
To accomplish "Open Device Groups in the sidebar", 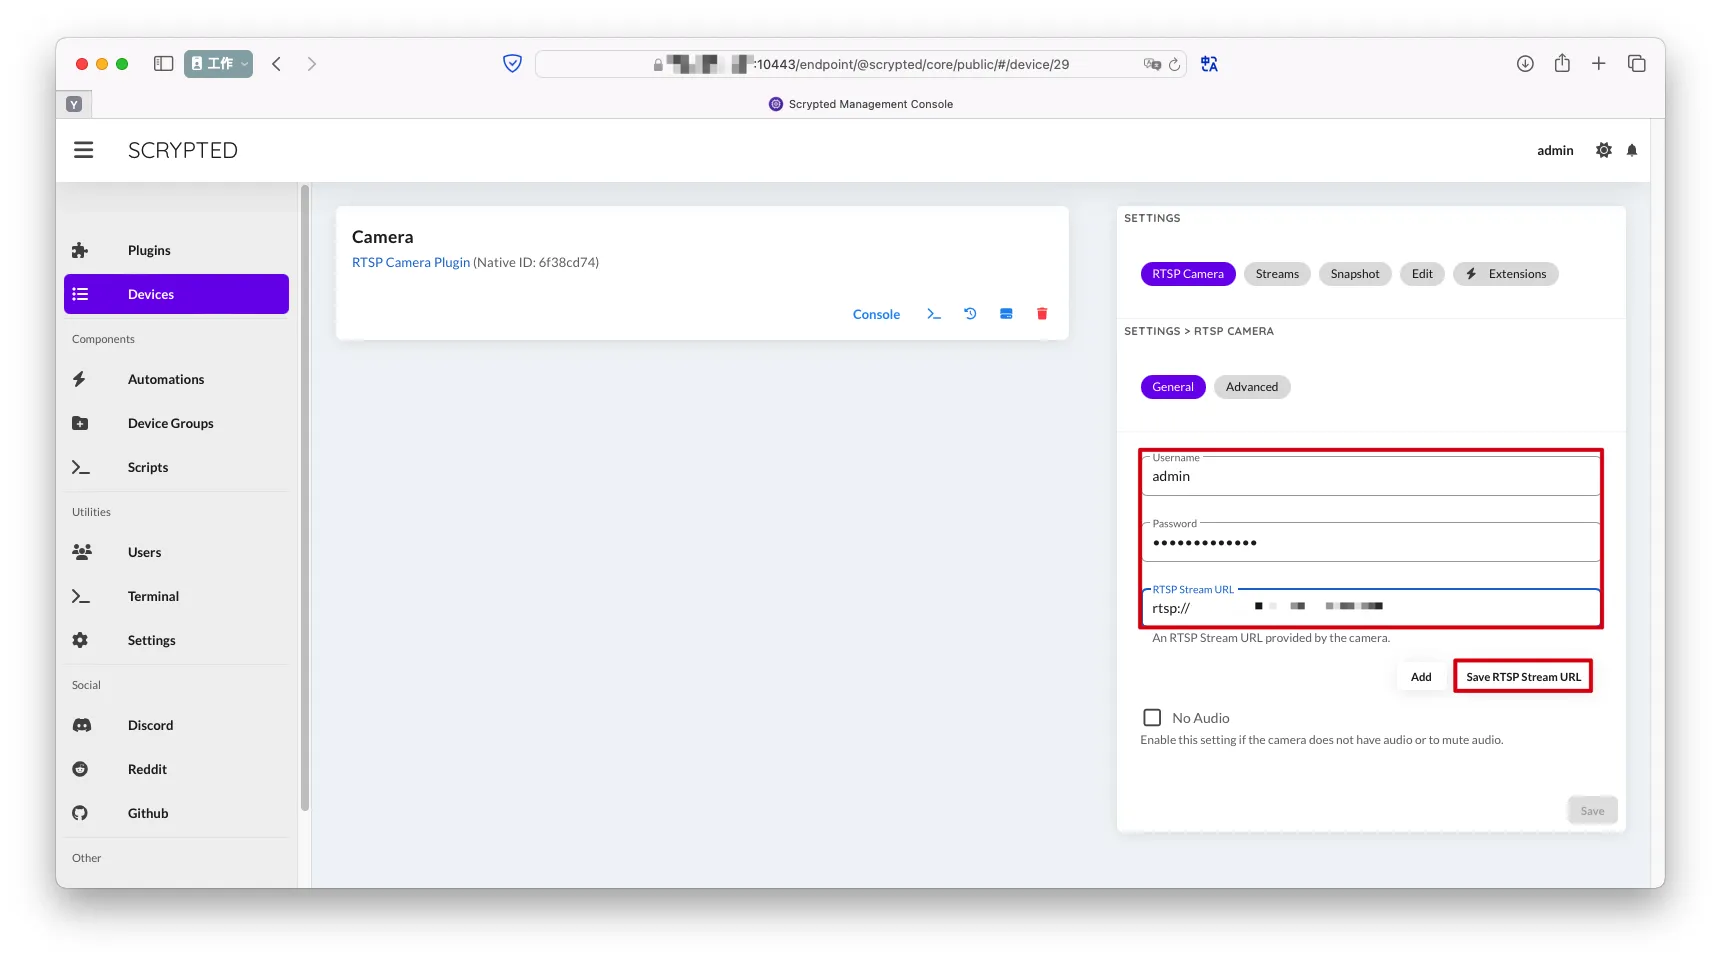I will [x=176, y=423].
